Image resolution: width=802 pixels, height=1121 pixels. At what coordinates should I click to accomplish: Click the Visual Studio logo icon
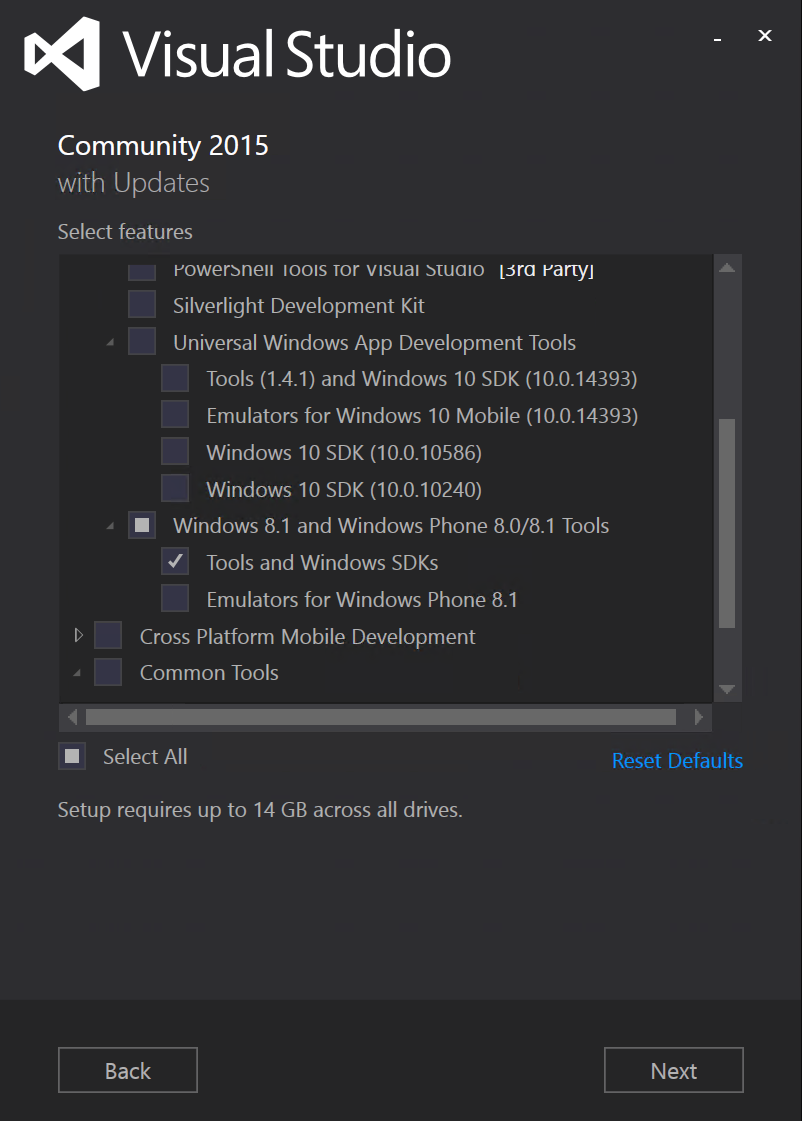pos(61,54)
